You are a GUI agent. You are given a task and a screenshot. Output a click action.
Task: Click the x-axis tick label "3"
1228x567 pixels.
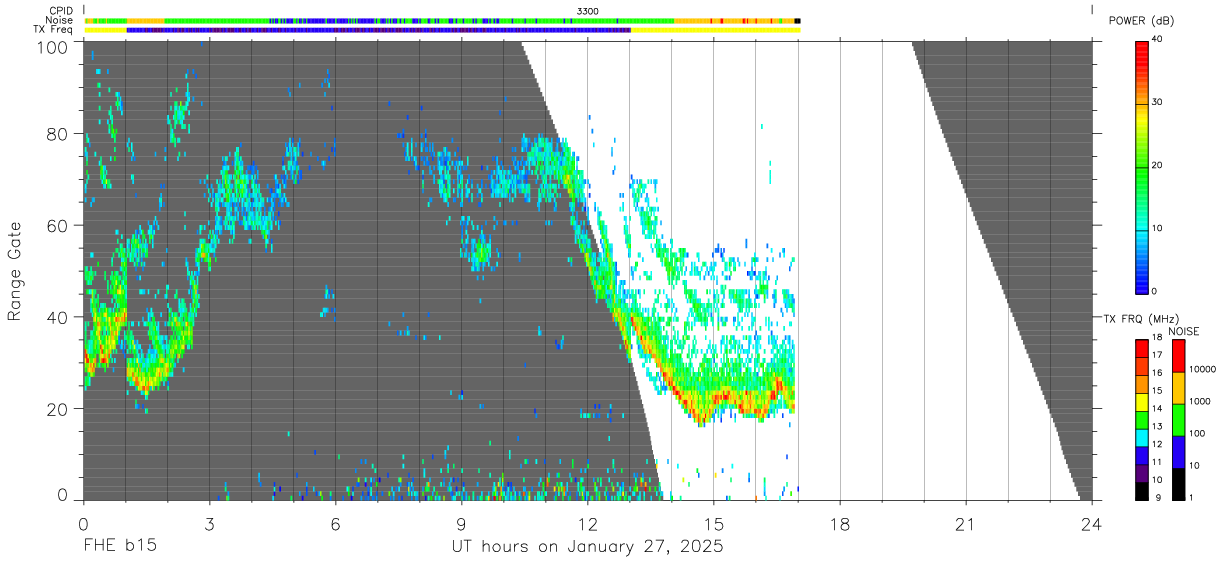[x=209, y=523]
